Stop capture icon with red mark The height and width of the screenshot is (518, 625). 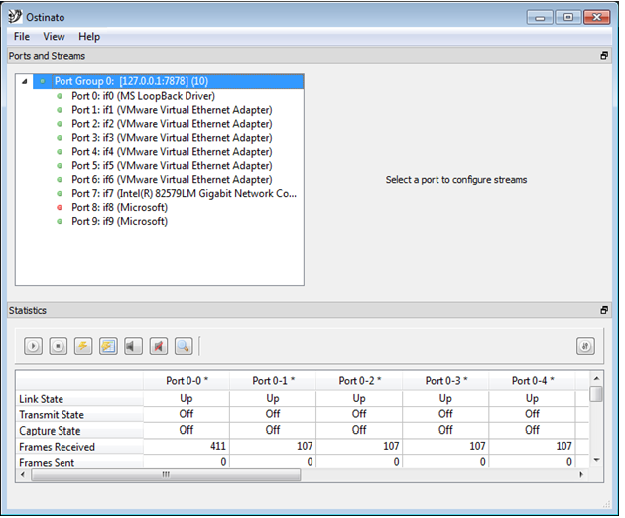pos(159,346)
